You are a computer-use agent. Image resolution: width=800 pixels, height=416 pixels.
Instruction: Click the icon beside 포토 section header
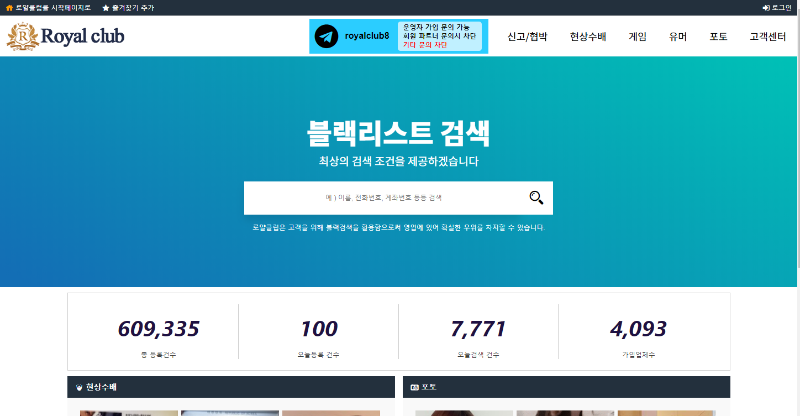pos(415,387)
